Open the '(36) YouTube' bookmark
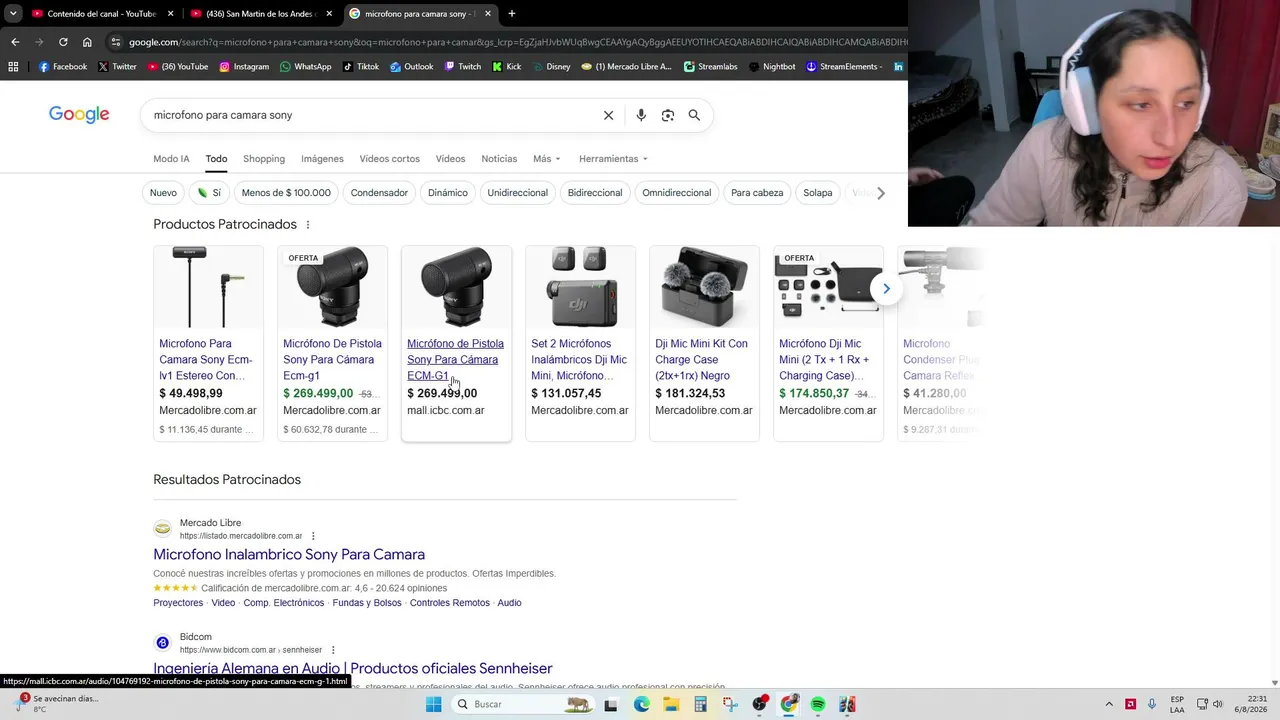The height and width of the screenshot is (720, 1280). [178, 67]
